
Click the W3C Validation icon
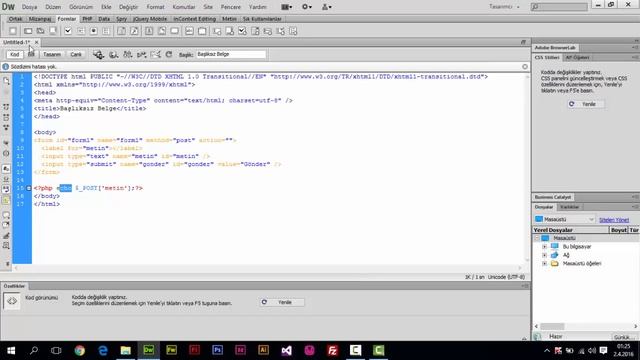tap(142, 54)
